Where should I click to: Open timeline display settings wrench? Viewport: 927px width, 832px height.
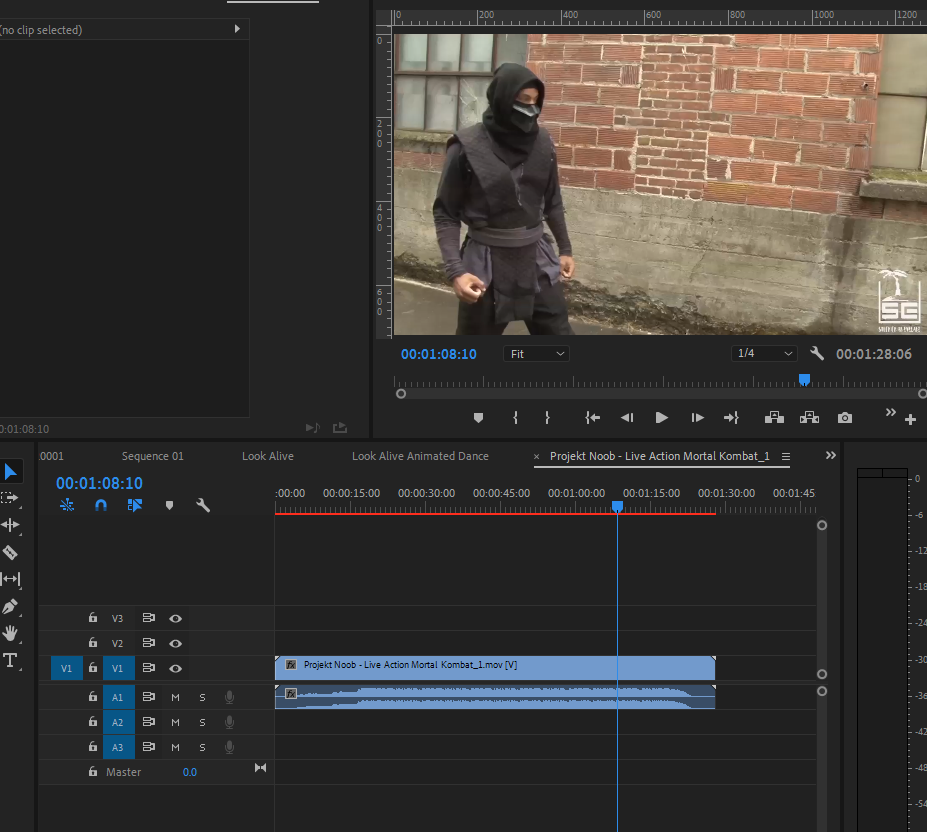click(x=203, y=506)
